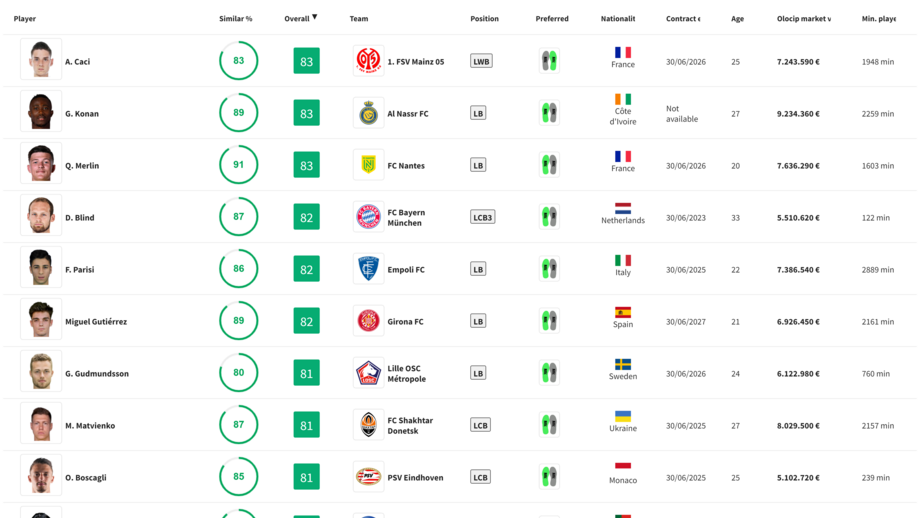920x518 pixels.
Task: Sort by Olocip market value header
Action: coord(803,19)
